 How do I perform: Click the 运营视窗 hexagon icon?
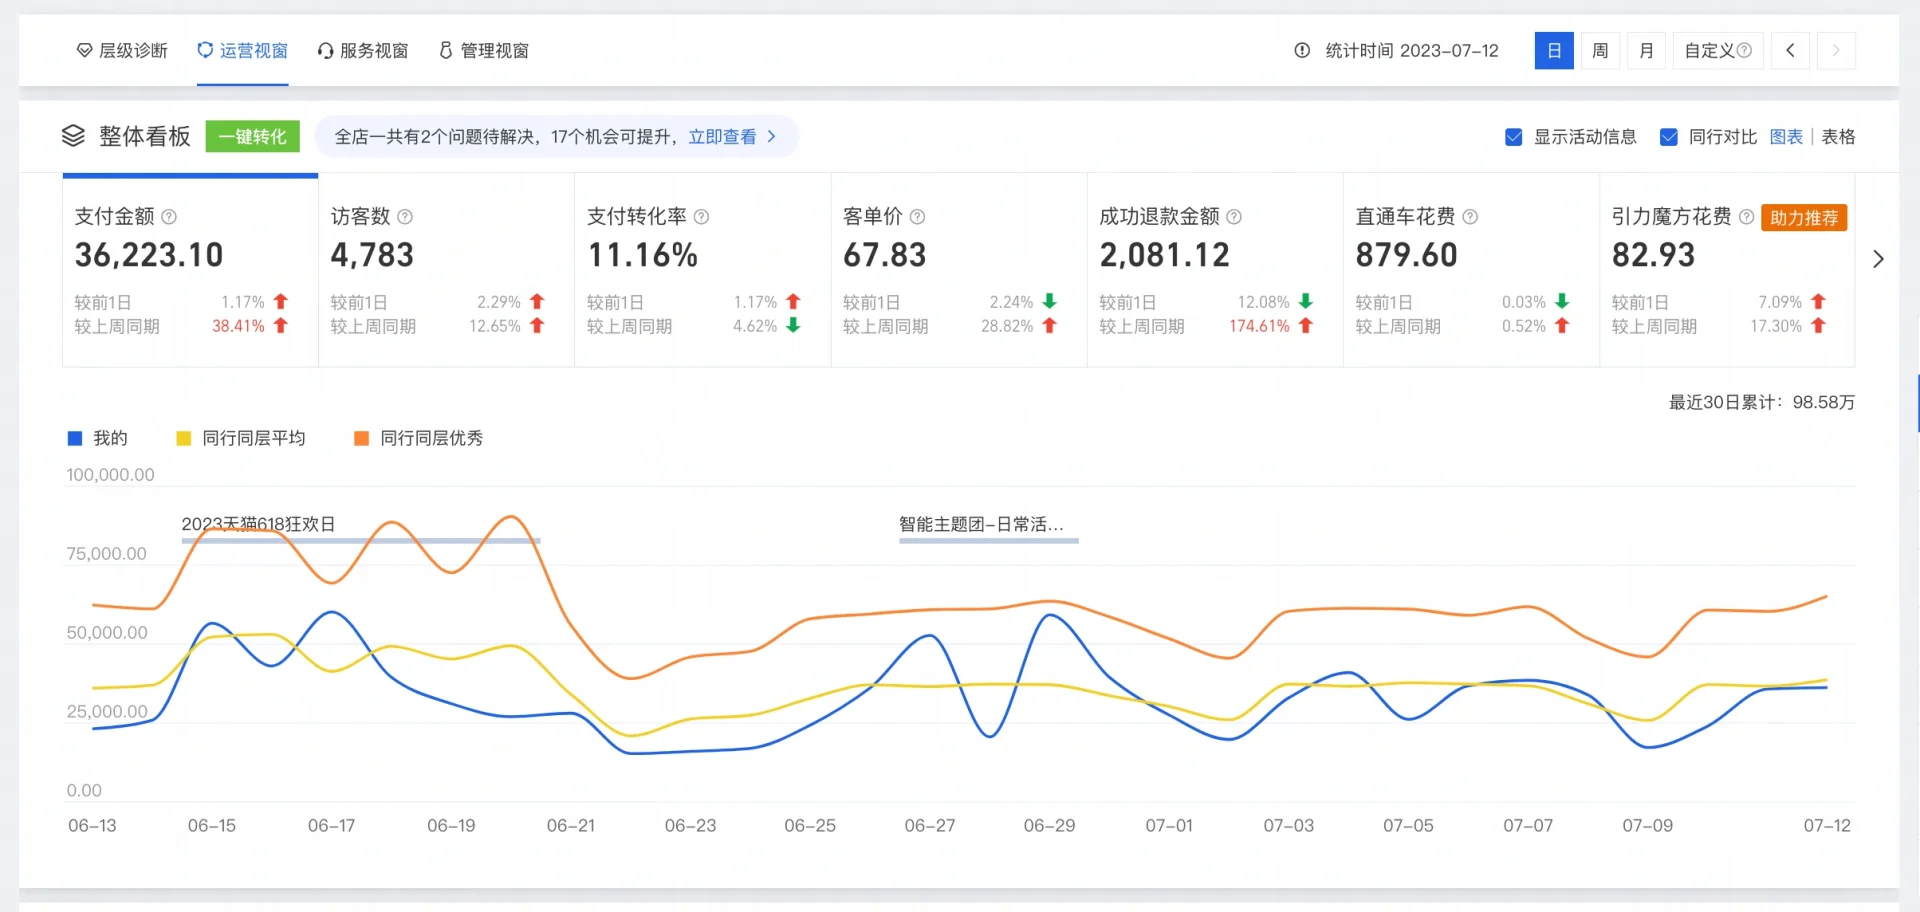(205, 50)
